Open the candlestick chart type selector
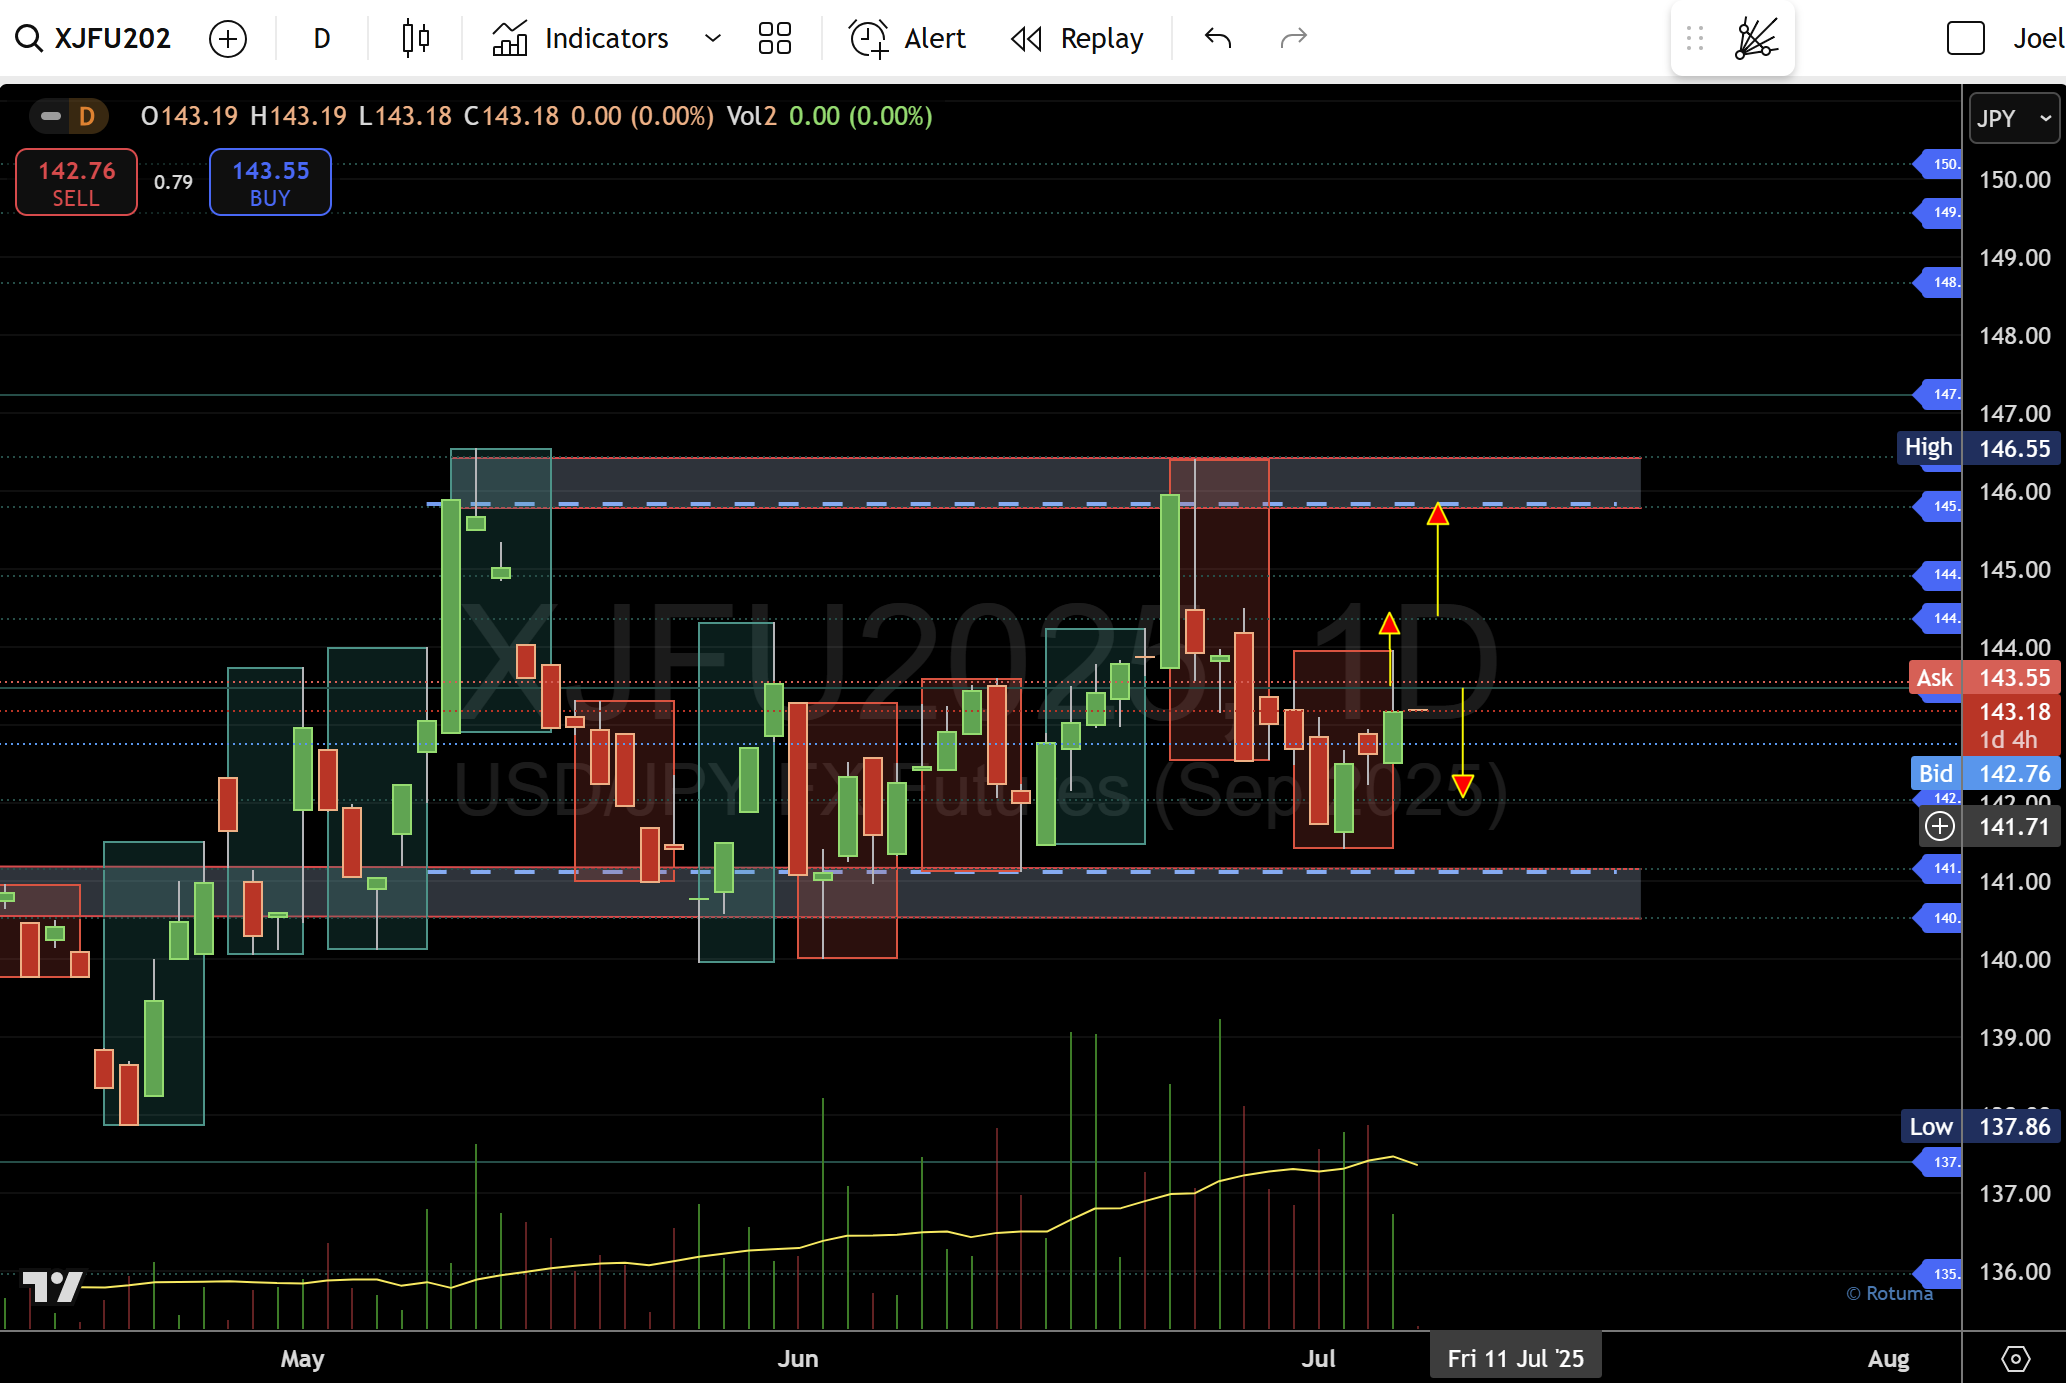Viewport: 2066px width, 1383px height. click(415, 39)
